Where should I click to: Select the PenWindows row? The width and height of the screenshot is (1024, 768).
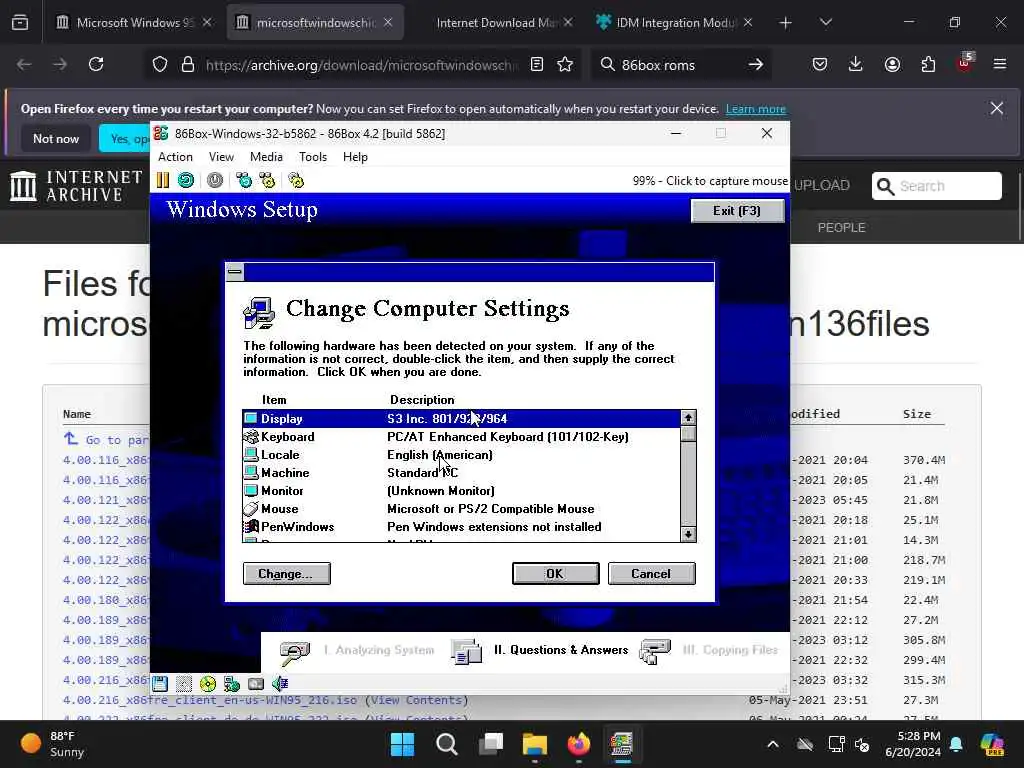tap(461, 526)
